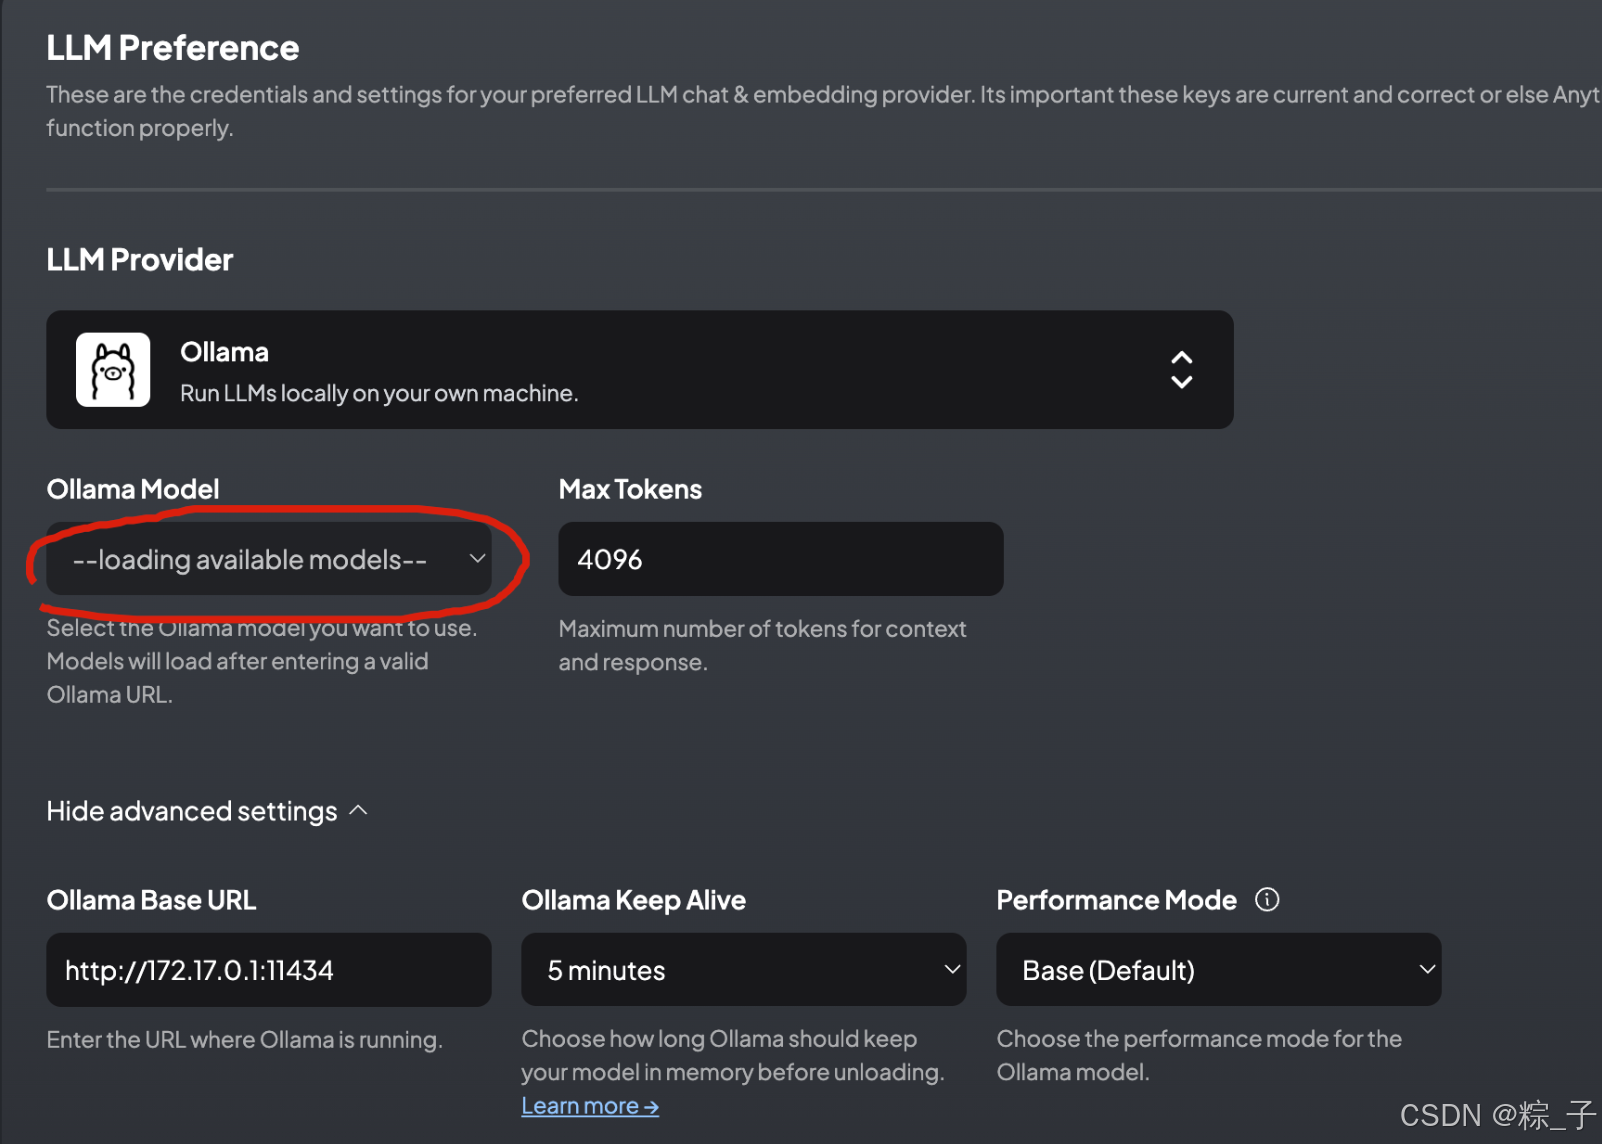The width and height of the screenshot is (1602, 1144).
Task: Click the Ollama Base URL label
Action: pos(151,900)
